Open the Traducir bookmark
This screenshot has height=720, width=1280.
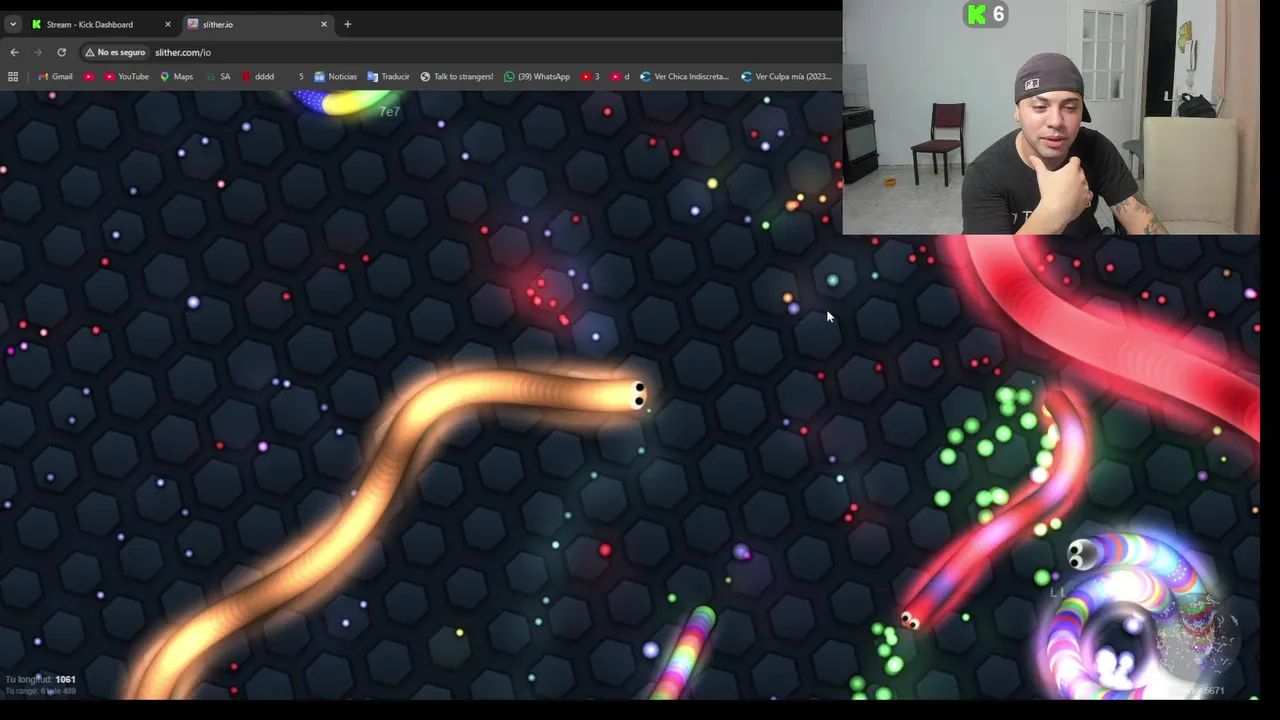pyautogui.click(x=388, y=76)
